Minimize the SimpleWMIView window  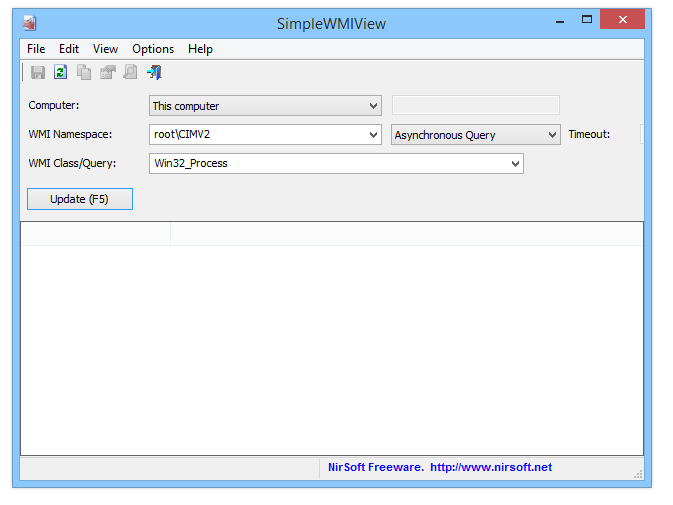point(560,20)
